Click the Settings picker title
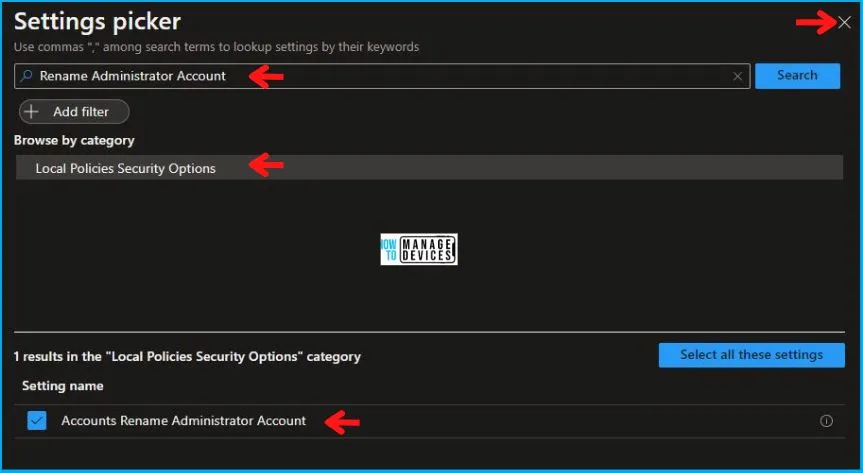This screenshot has width=863, height=473. coord(97,22)
